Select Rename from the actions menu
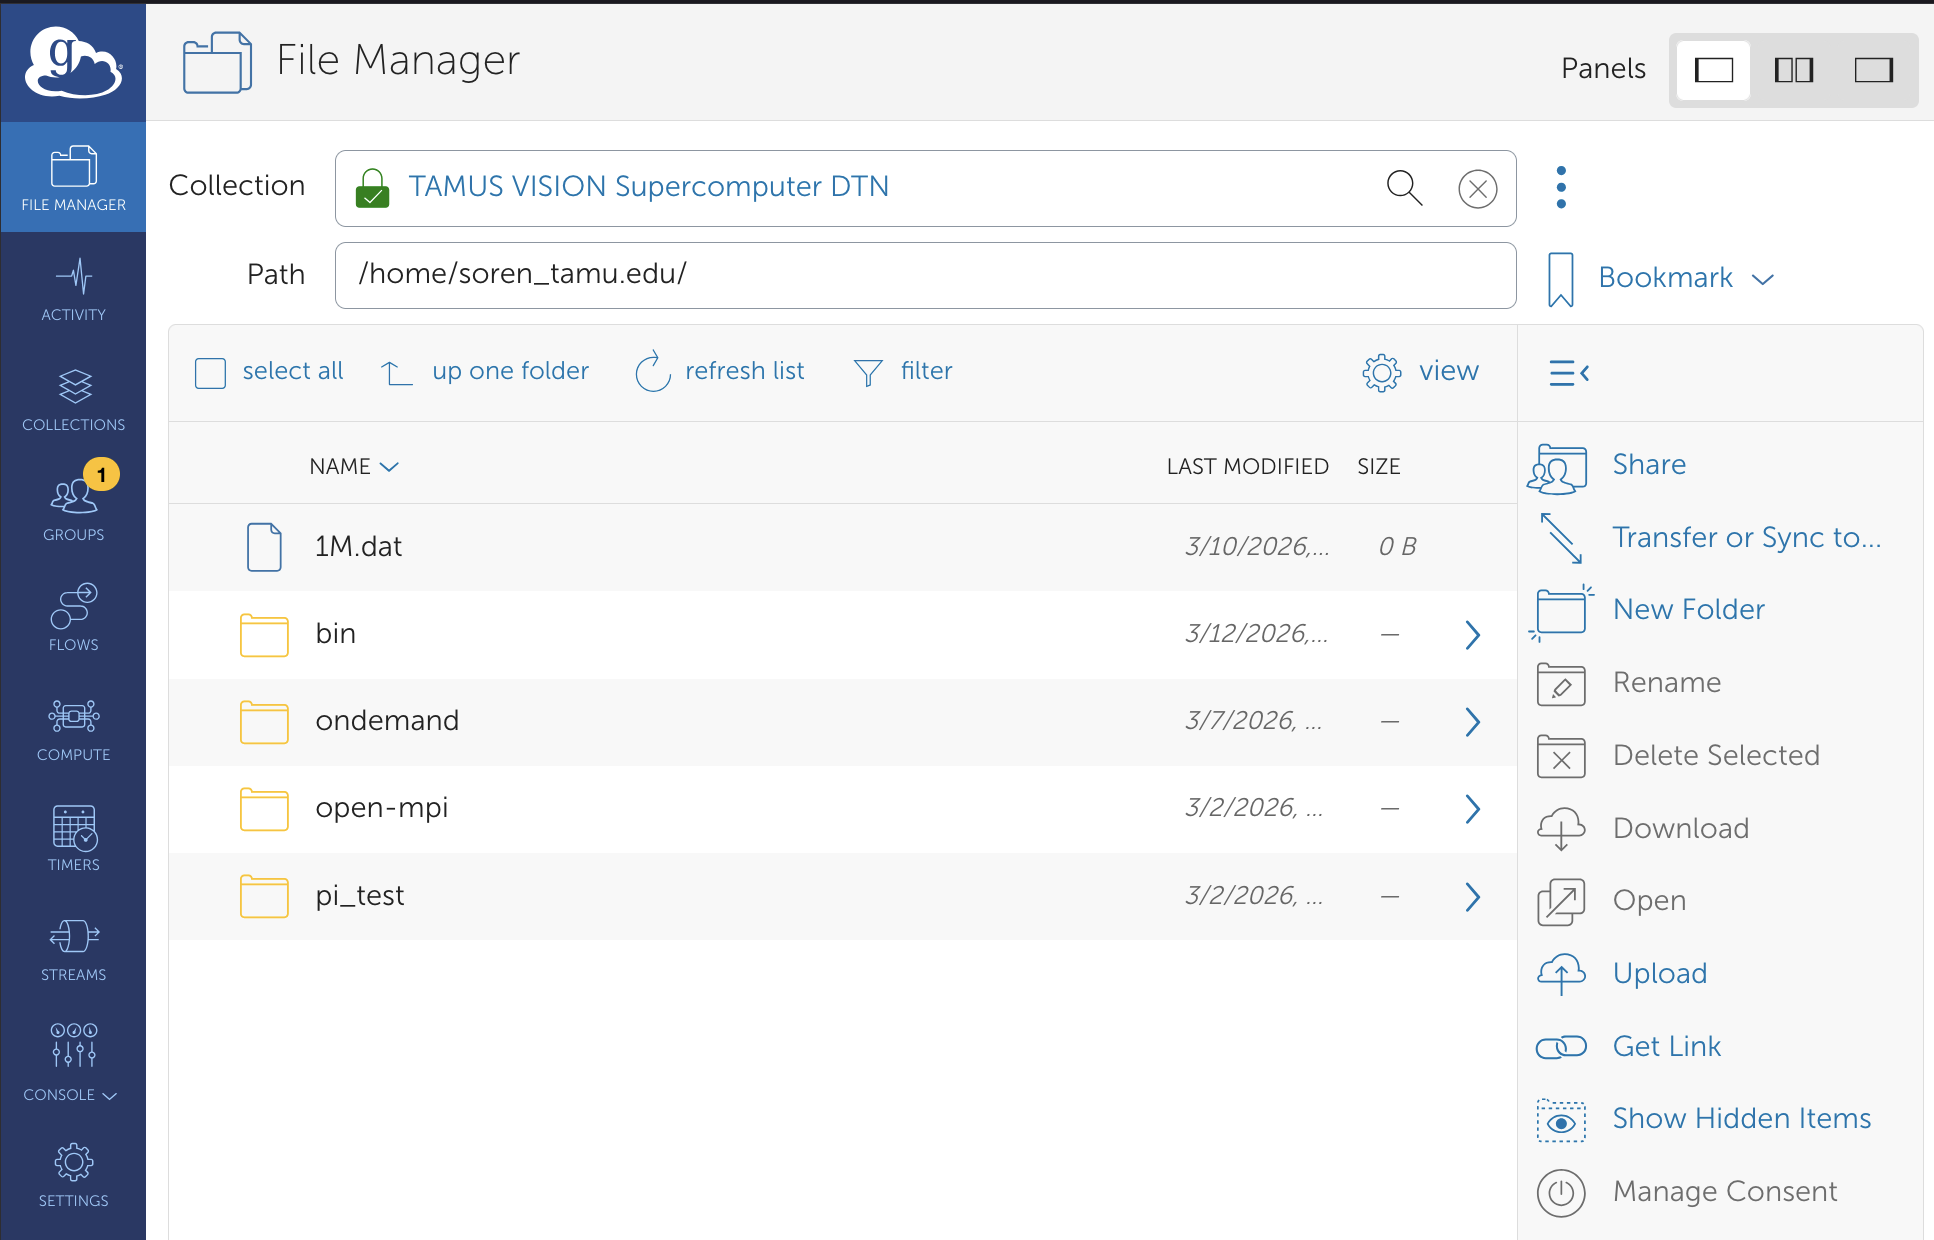This screenshot has height=1240, width=1934. 1666,682
